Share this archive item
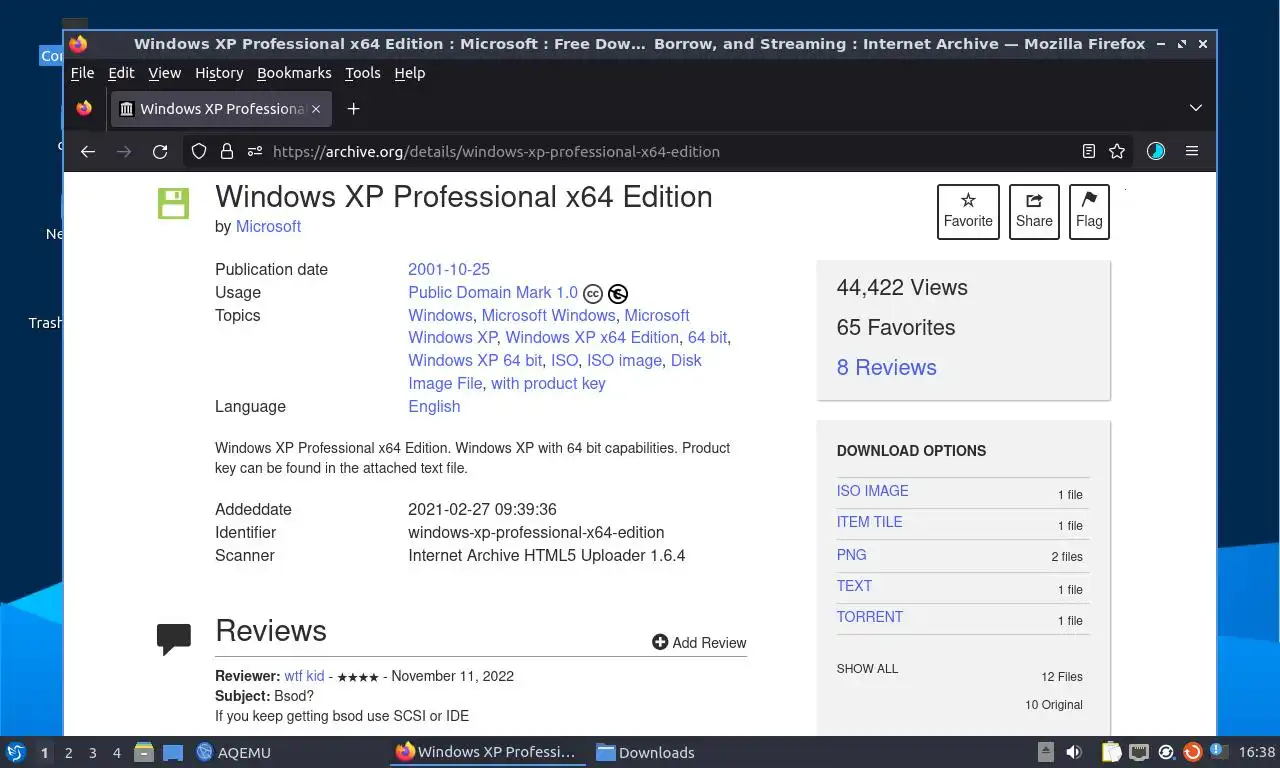The height and width of the screenshot is (768, 1280). coord(1034,212)
